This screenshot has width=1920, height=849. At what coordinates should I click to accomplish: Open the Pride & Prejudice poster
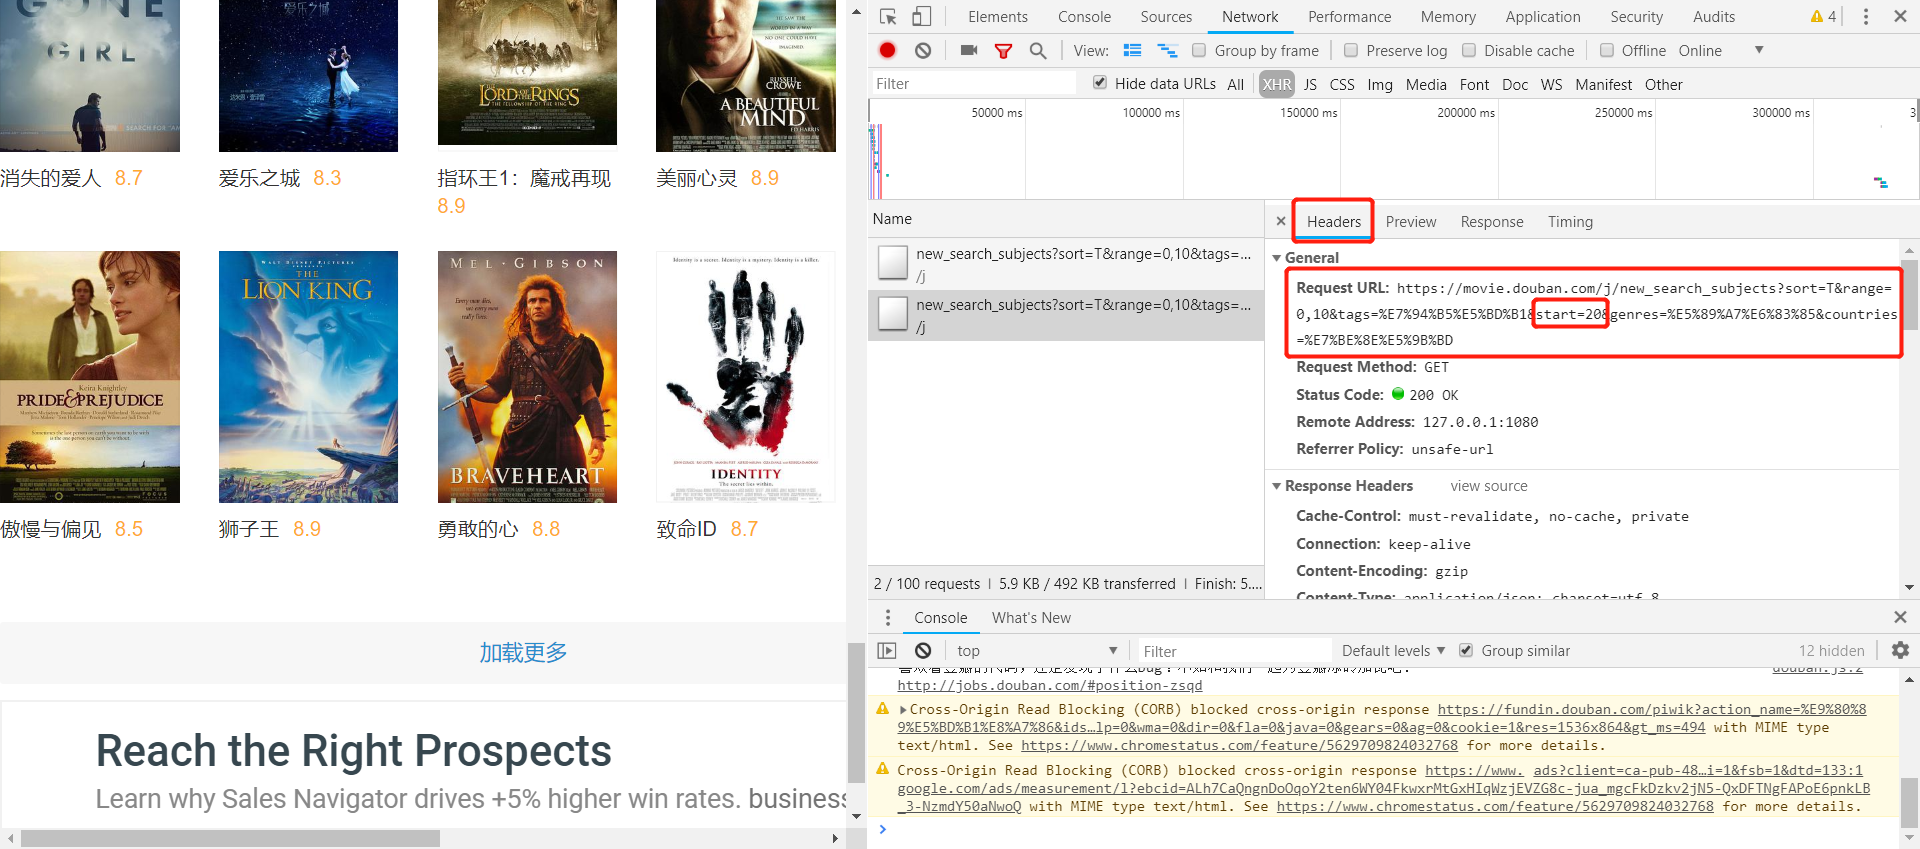tap(90, 377)
